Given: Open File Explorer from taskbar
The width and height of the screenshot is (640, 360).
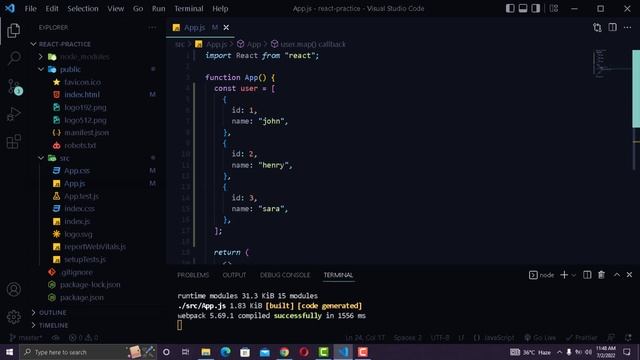Looking at the screenshot, I should pos(206,352).
